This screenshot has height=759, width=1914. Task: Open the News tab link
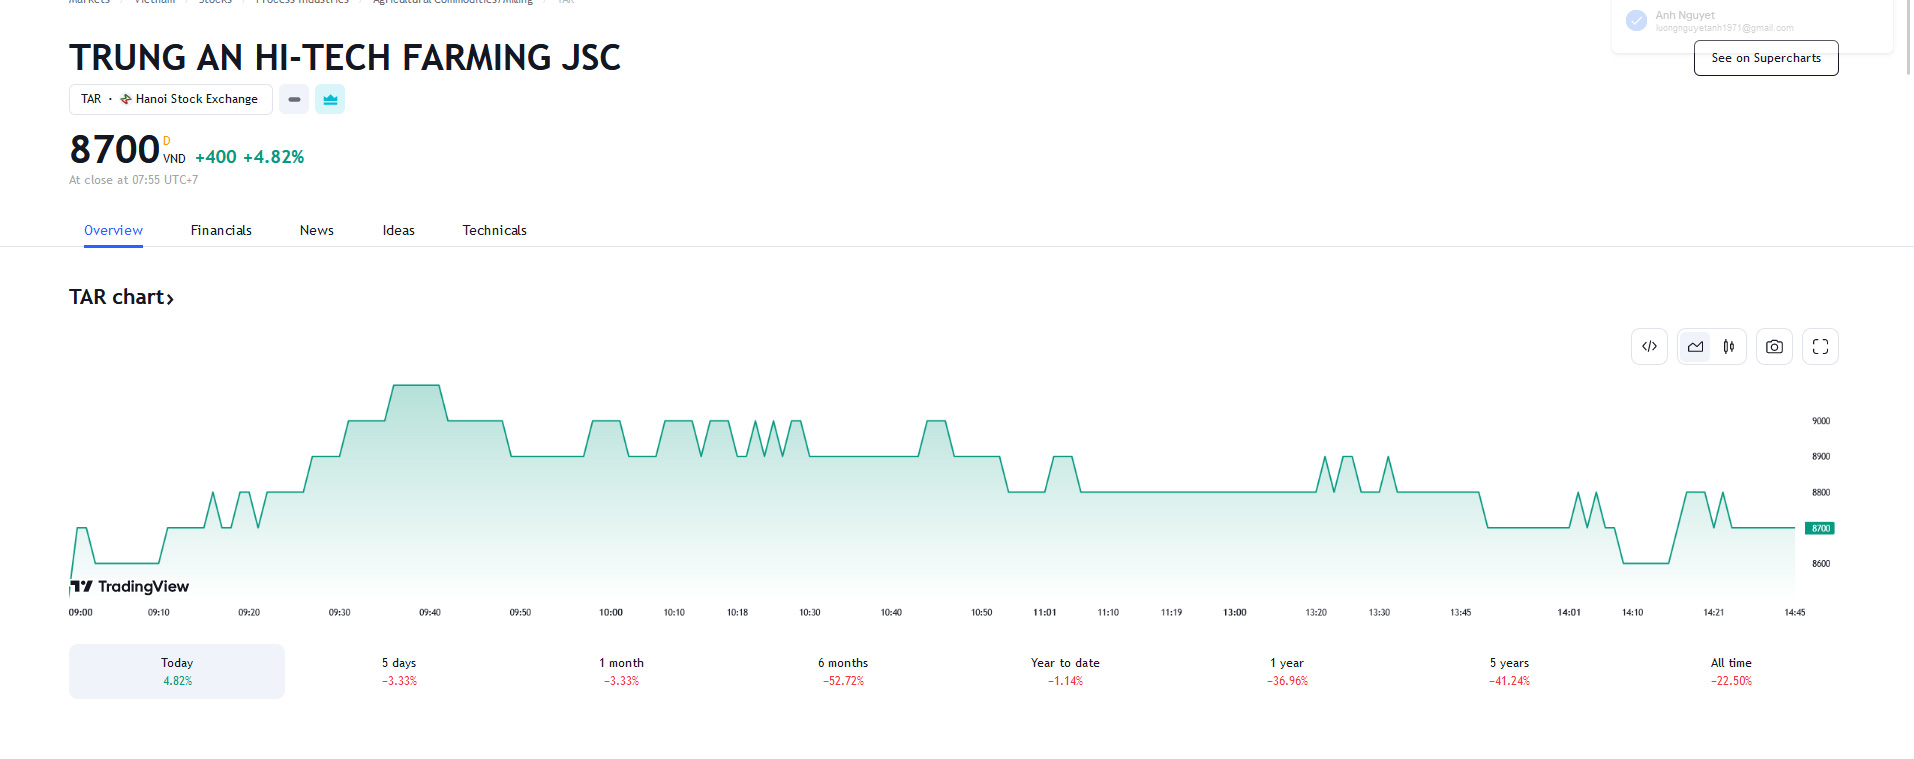tap(317, 230)
